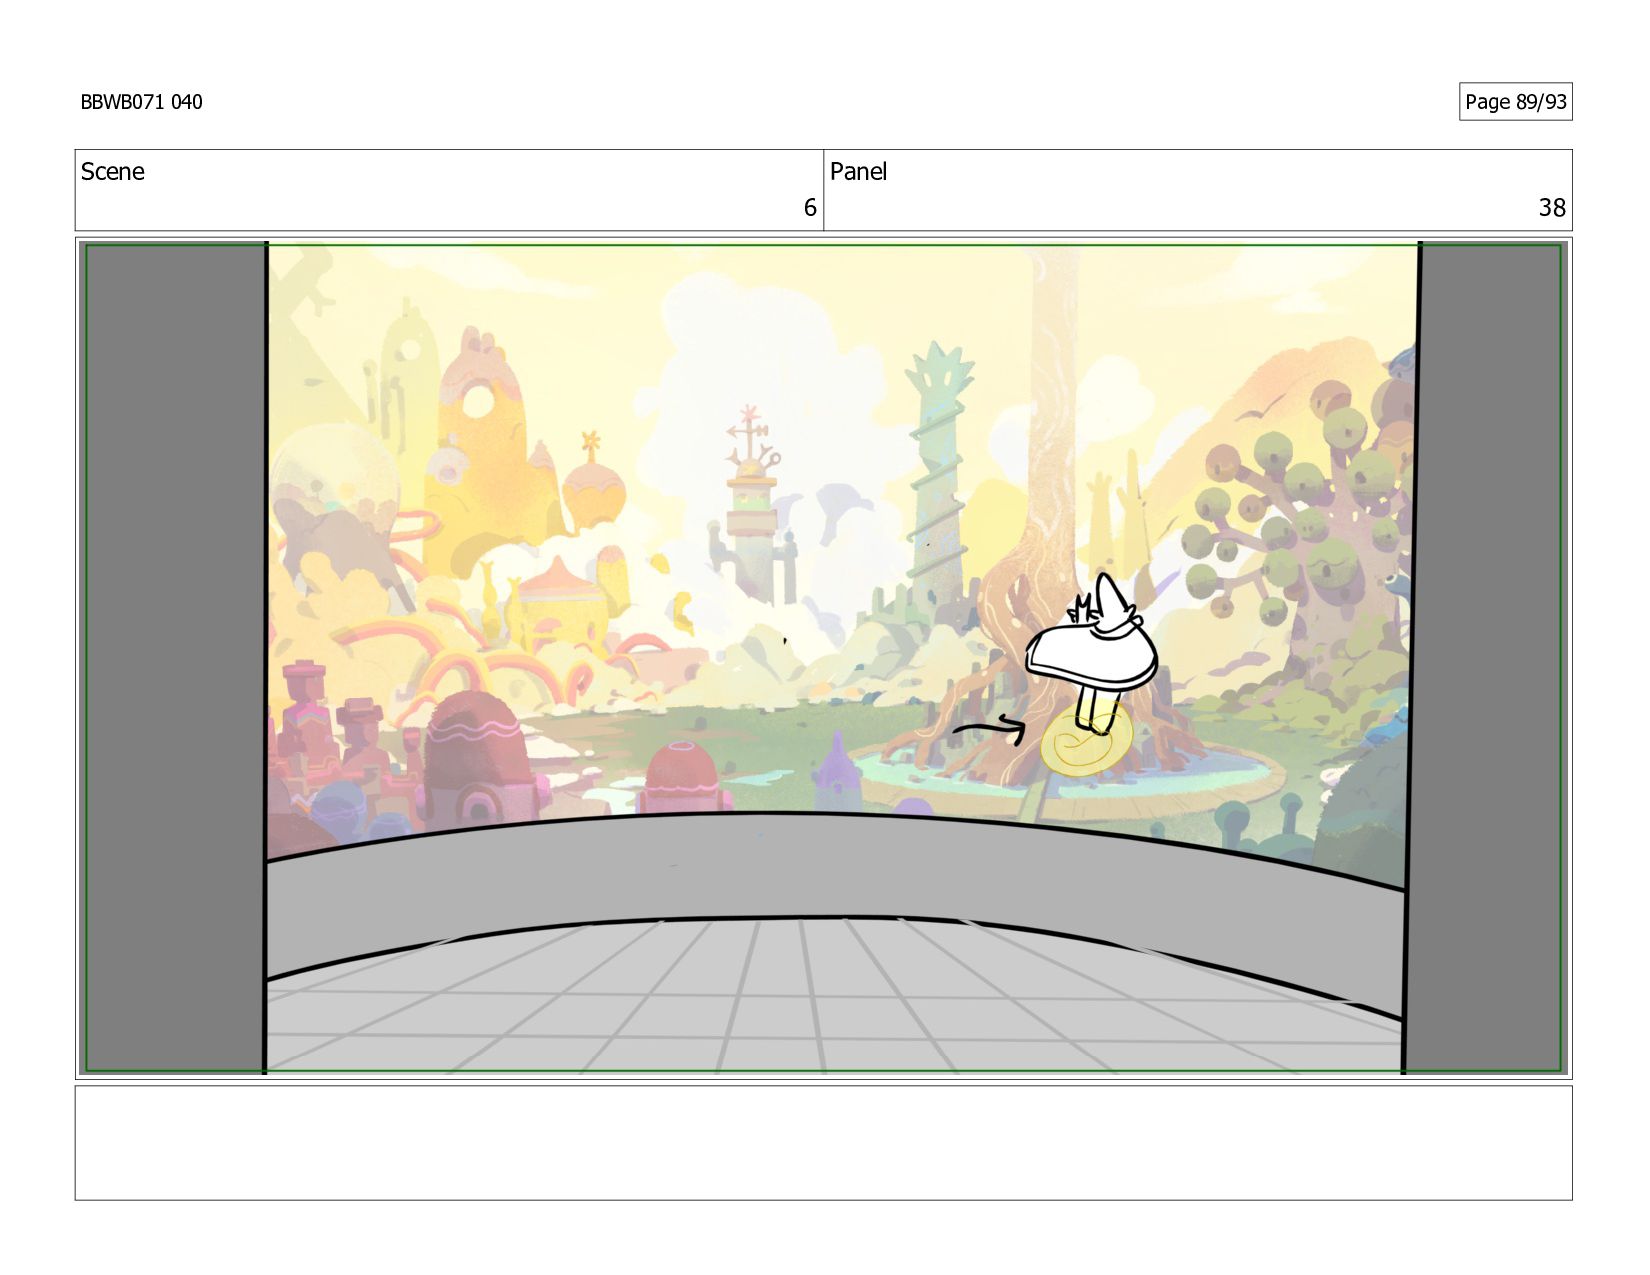Click the storyboard panel artwork
Image resolution: width=1650 pixels, height=1275 pixels.
pos(823,658)
